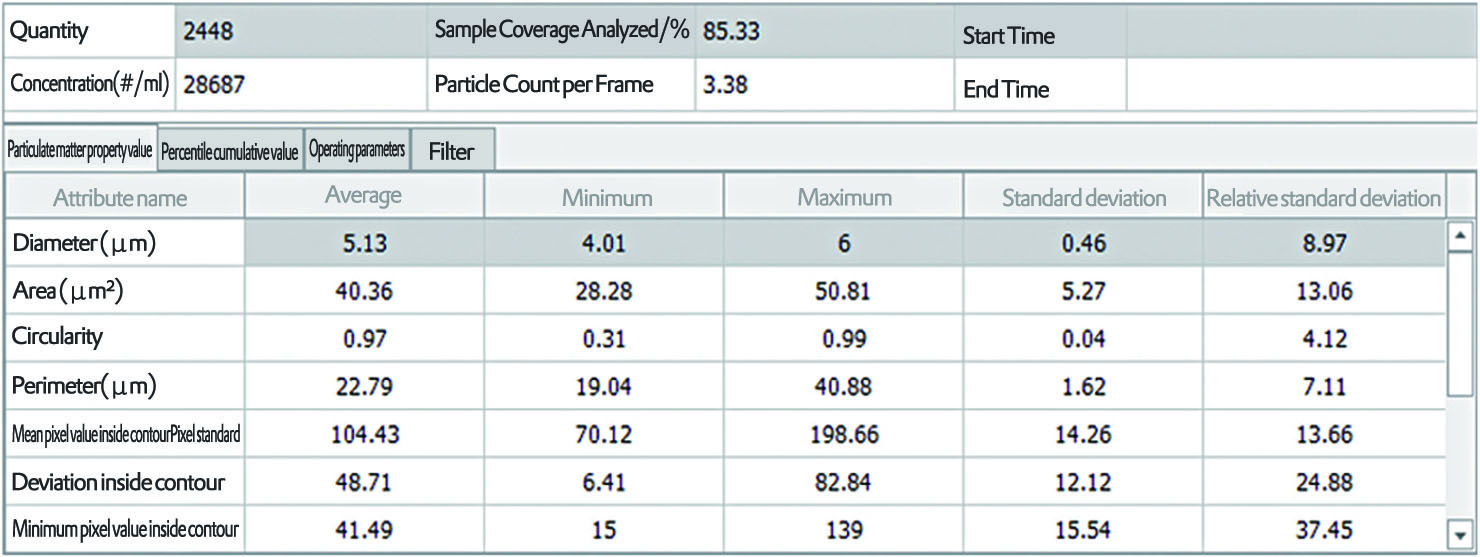
Task: Sort by Relative standard deviation header
Action: pyautogui.click(x=1323, y=198)
